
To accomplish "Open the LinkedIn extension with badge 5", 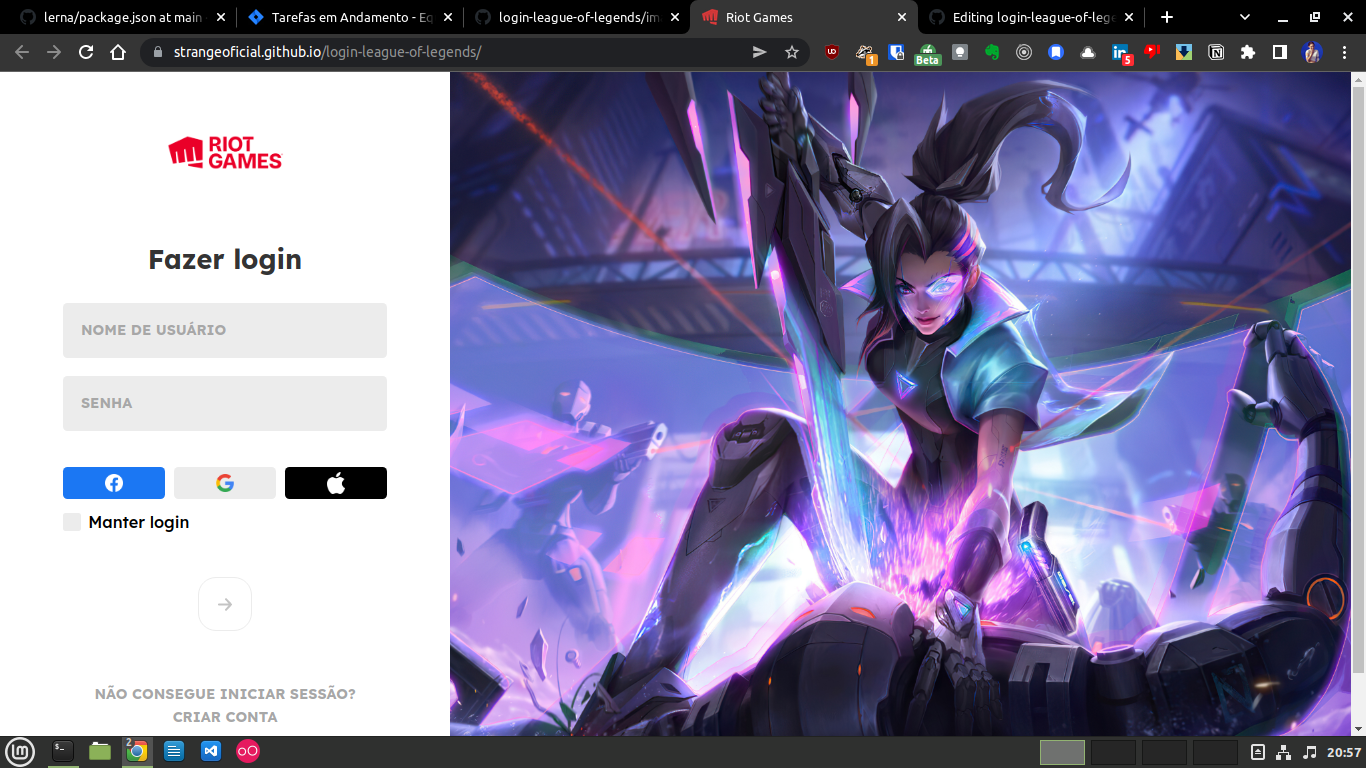I will (x=1121, y=53).
